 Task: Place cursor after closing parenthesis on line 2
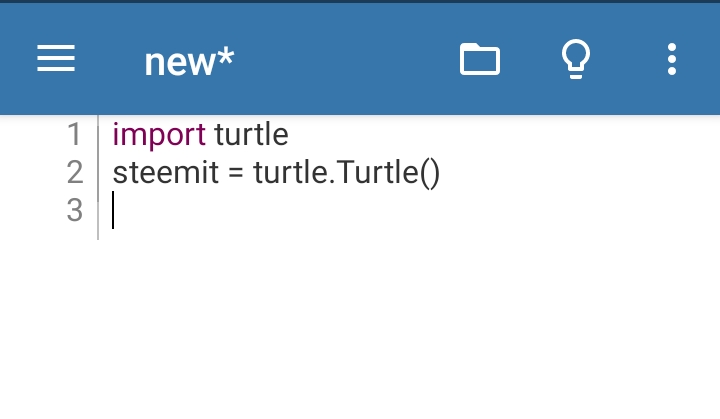440,173
